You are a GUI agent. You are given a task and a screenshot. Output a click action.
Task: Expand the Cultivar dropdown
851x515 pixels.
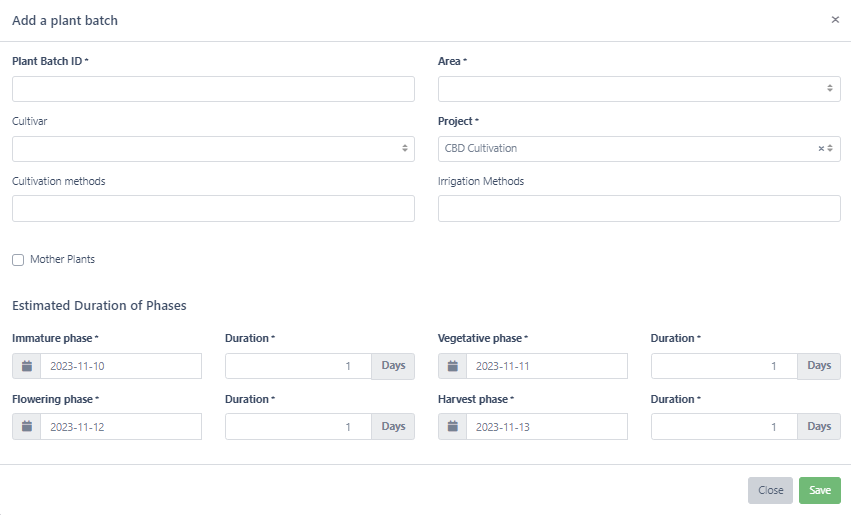click(x=213, y=149)
